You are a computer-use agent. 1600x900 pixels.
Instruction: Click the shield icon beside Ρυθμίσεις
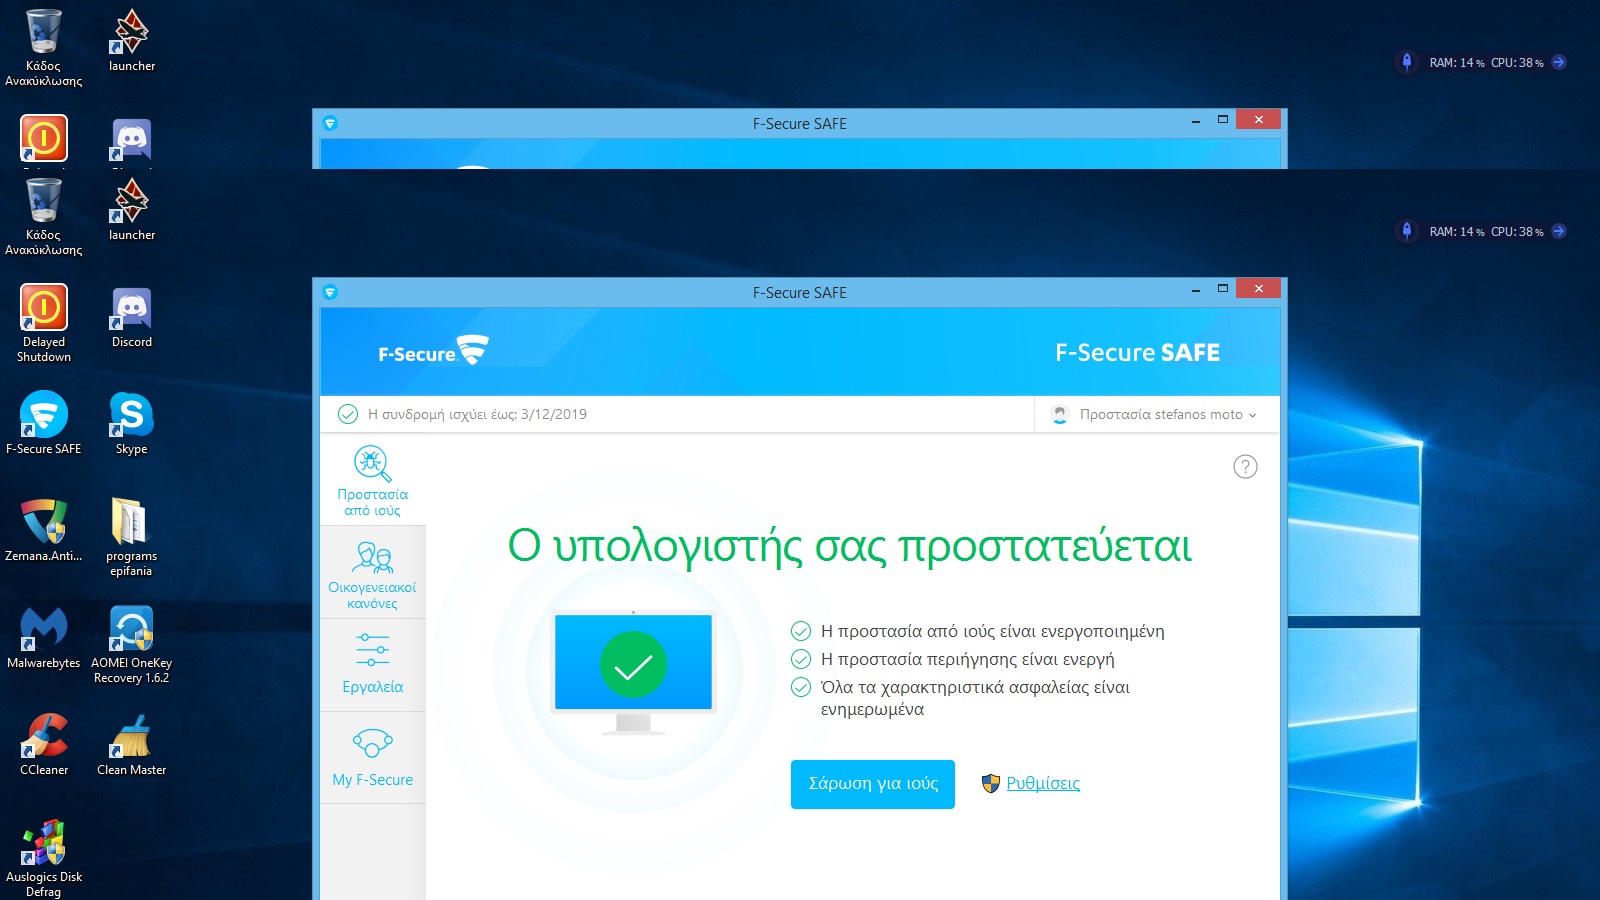pyautogui.click(x=991, y=783)
